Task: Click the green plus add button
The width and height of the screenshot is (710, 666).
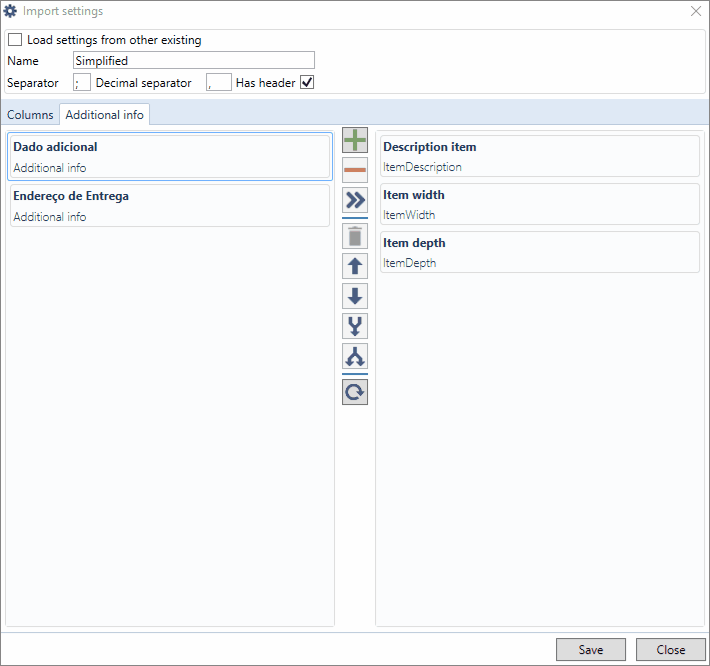Action: [355, 140]
